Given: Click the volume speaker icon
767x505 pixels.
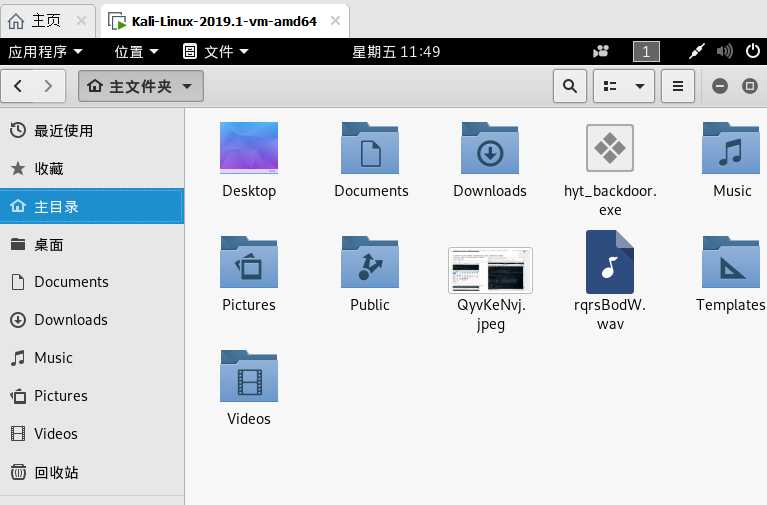Looking at the screenshot, I should pyautogui.click(x=724, y=51).
